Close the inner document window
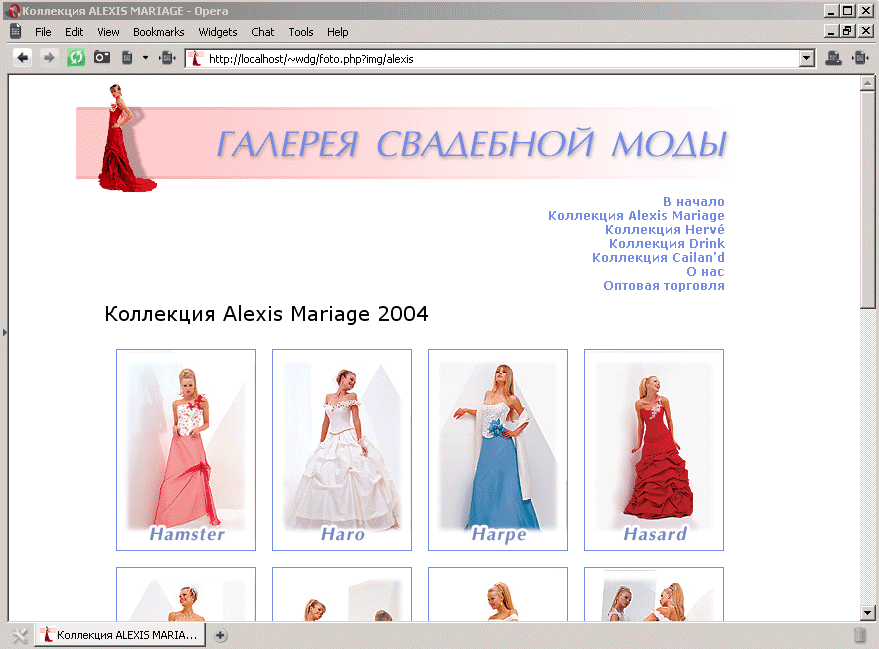Screen dimensions: 879x649 tap(866, 31)
